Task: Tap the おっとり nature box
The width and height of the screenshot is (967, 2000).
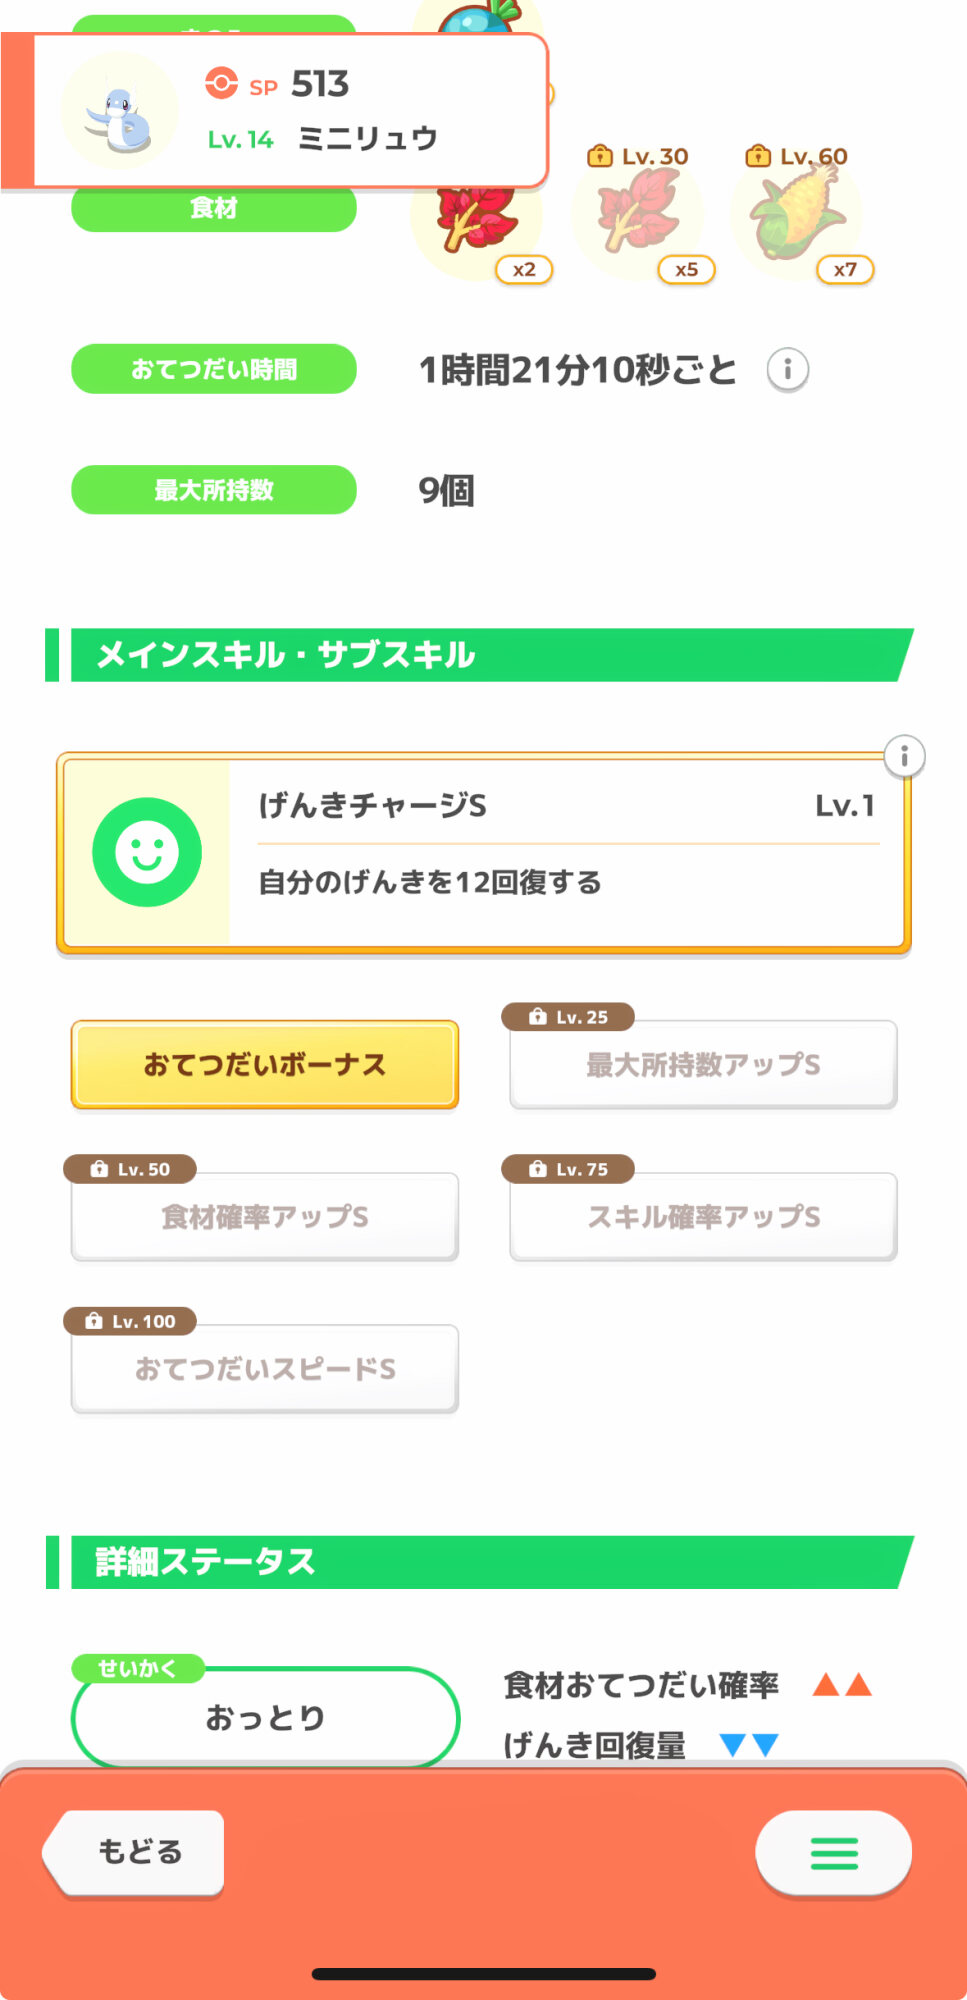Action: [x=265, y=1717]
